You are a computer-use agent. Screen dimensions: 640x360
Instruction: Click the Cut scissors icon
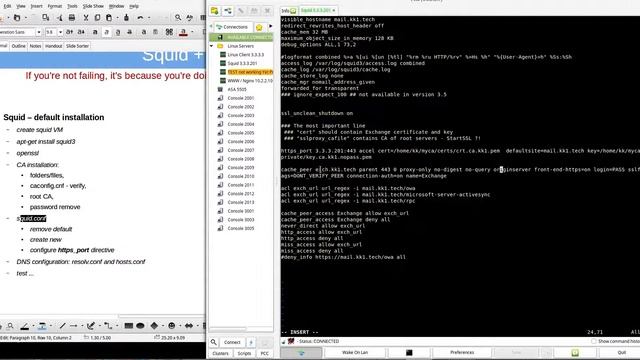86,18
